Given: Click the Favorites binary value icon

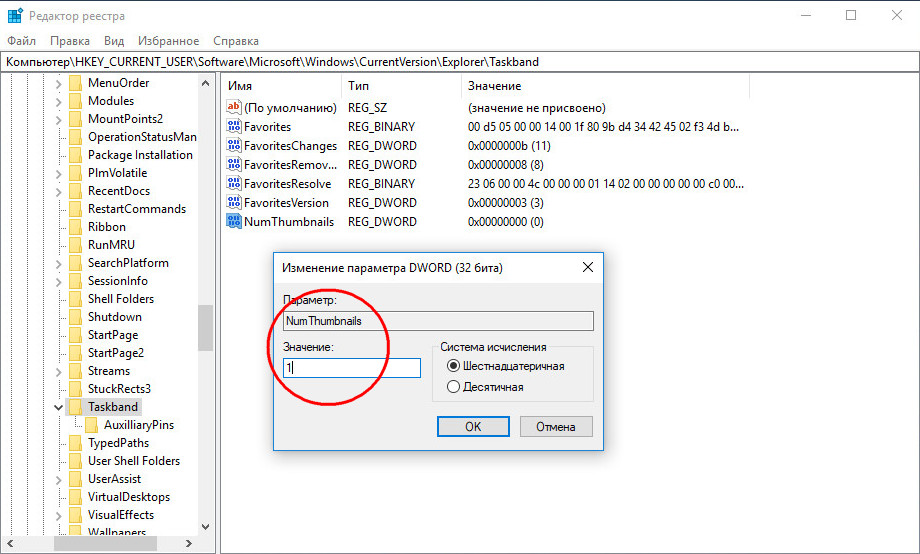Looking at the screenshot, I should (234, 126).
